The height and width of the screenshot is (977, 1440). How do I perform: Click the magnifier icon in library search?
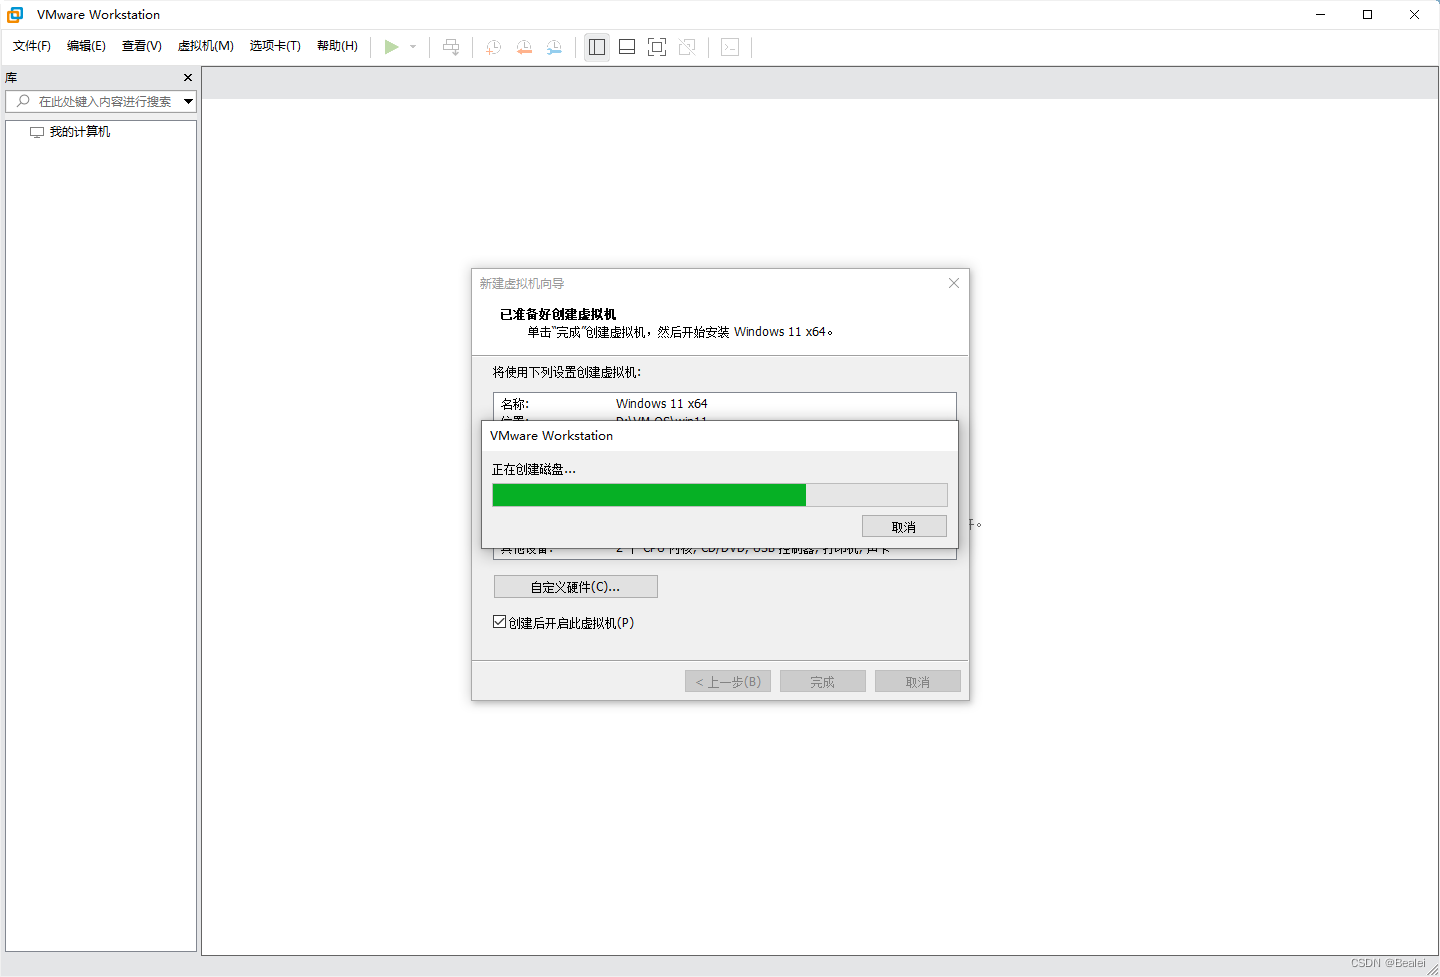coord(23,101)
